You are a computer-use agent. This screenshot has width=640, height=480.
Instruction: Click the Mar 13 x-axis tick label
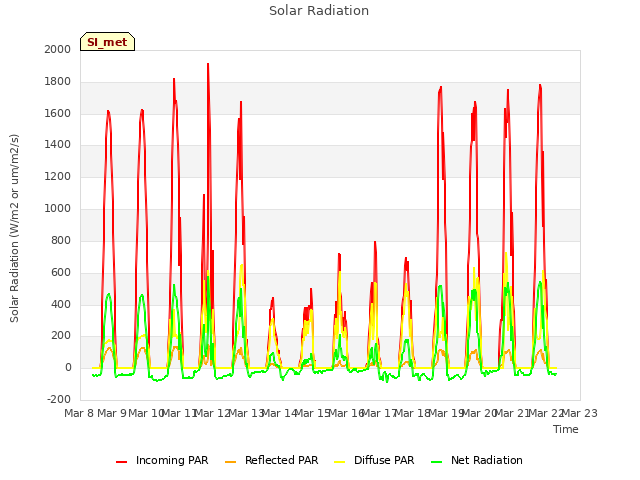coord(246,413)
